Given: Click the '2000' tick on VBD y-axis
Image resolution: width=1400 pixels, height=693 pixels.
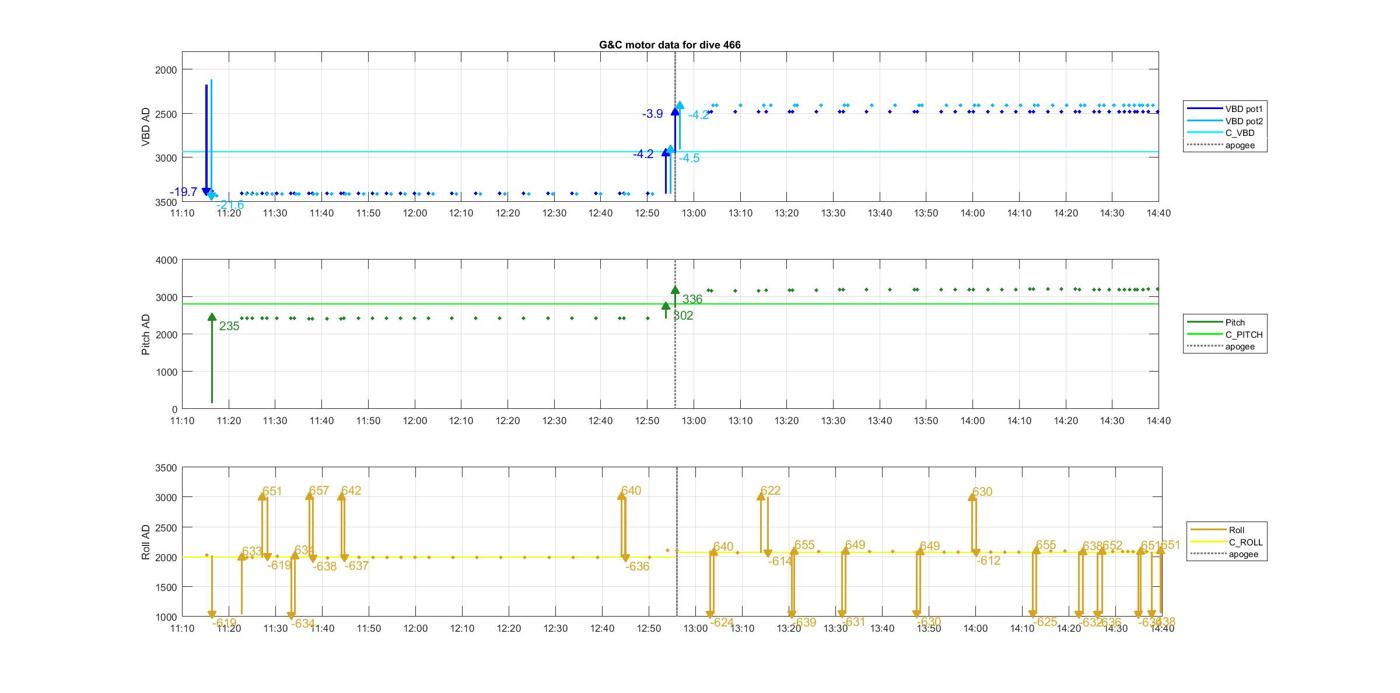Looking at the screenshot, I should point(166,70).
